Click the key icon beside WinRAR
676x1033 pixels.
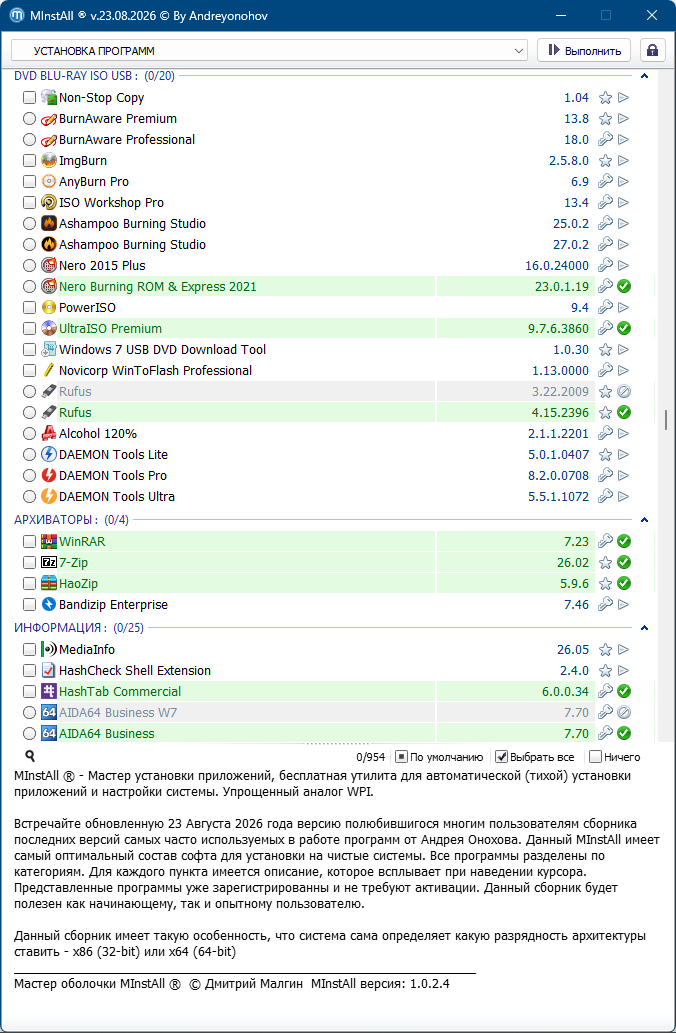click(x=605, y=542)
